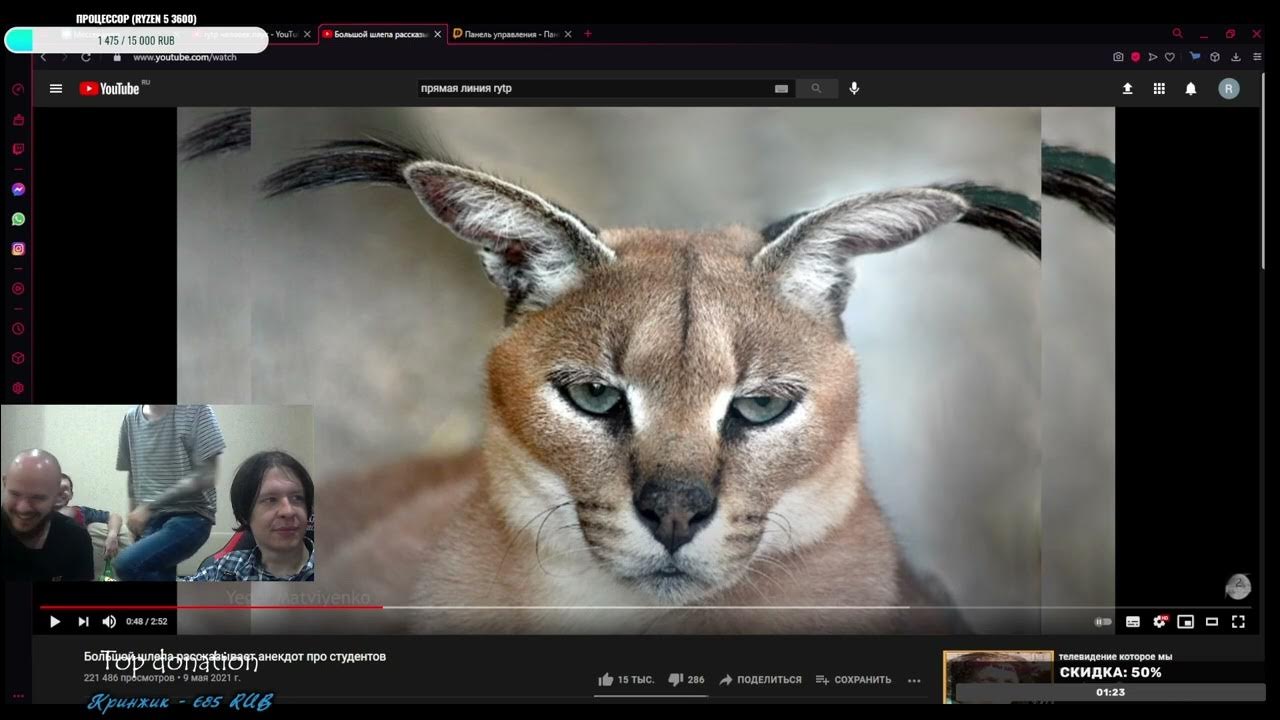Open the YouTube apps grid
The image size is (1280, 720).
pos(1159,89)
